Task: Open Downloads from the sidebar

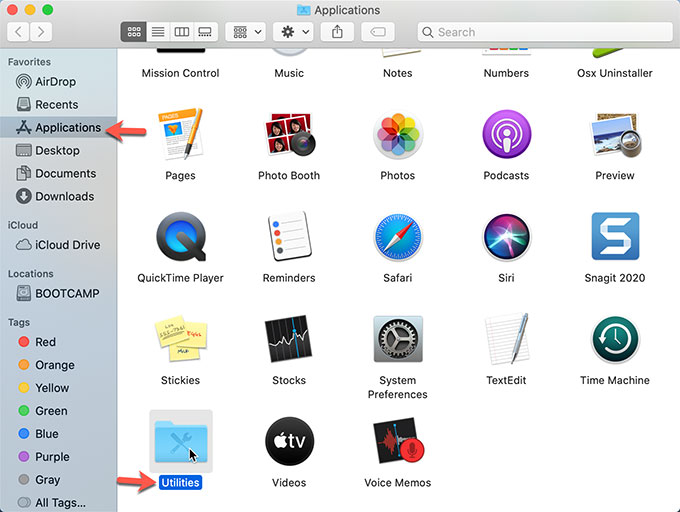Action: click(58, 196)
